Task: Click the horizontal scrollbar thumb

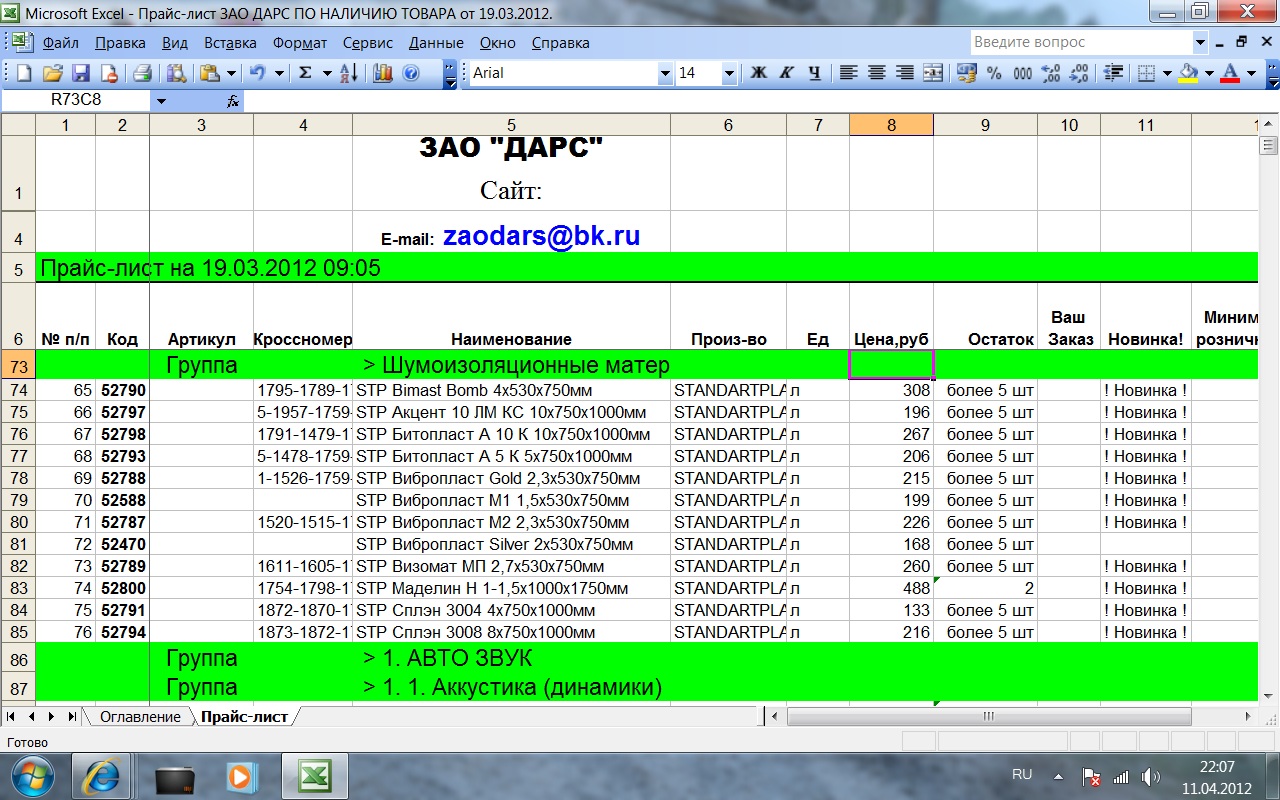Action: point(988,717)
